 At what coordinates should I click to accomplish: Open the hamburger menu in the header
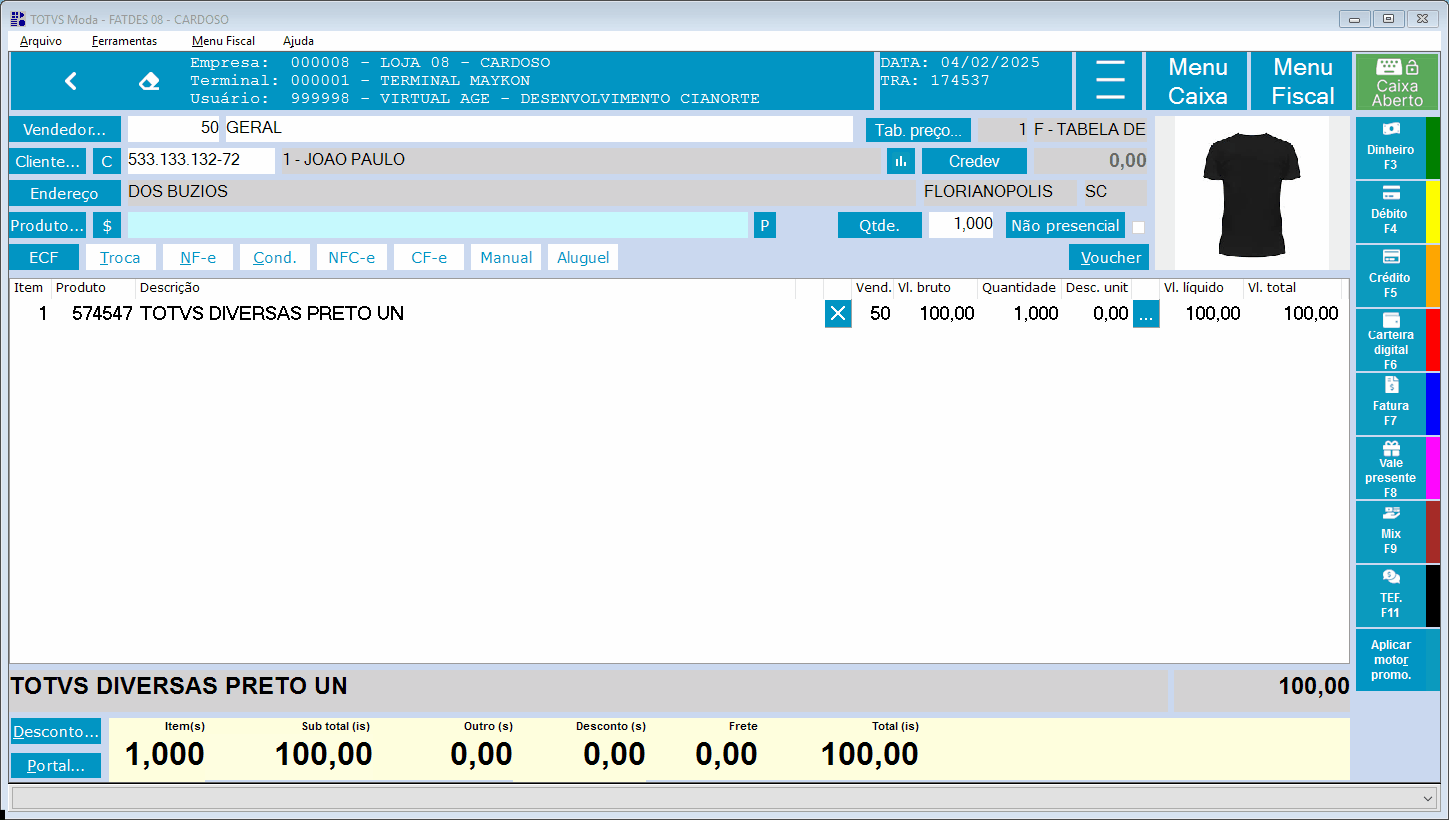pos(1110,80)
